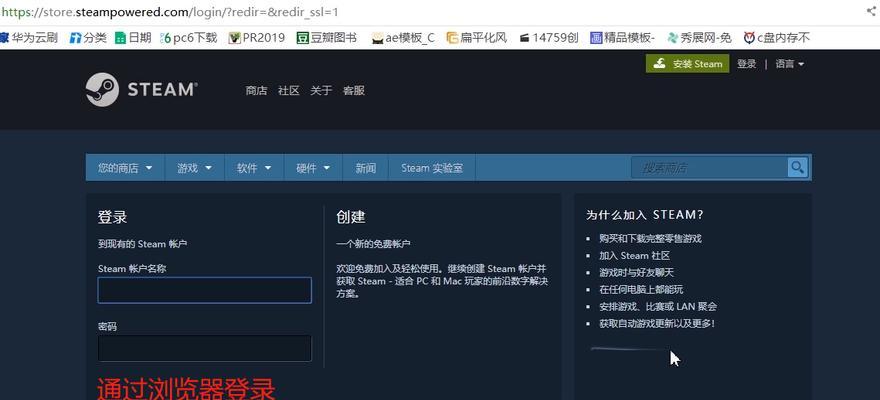
Task: Click the share icon in address bar
Action: (871, 11)
